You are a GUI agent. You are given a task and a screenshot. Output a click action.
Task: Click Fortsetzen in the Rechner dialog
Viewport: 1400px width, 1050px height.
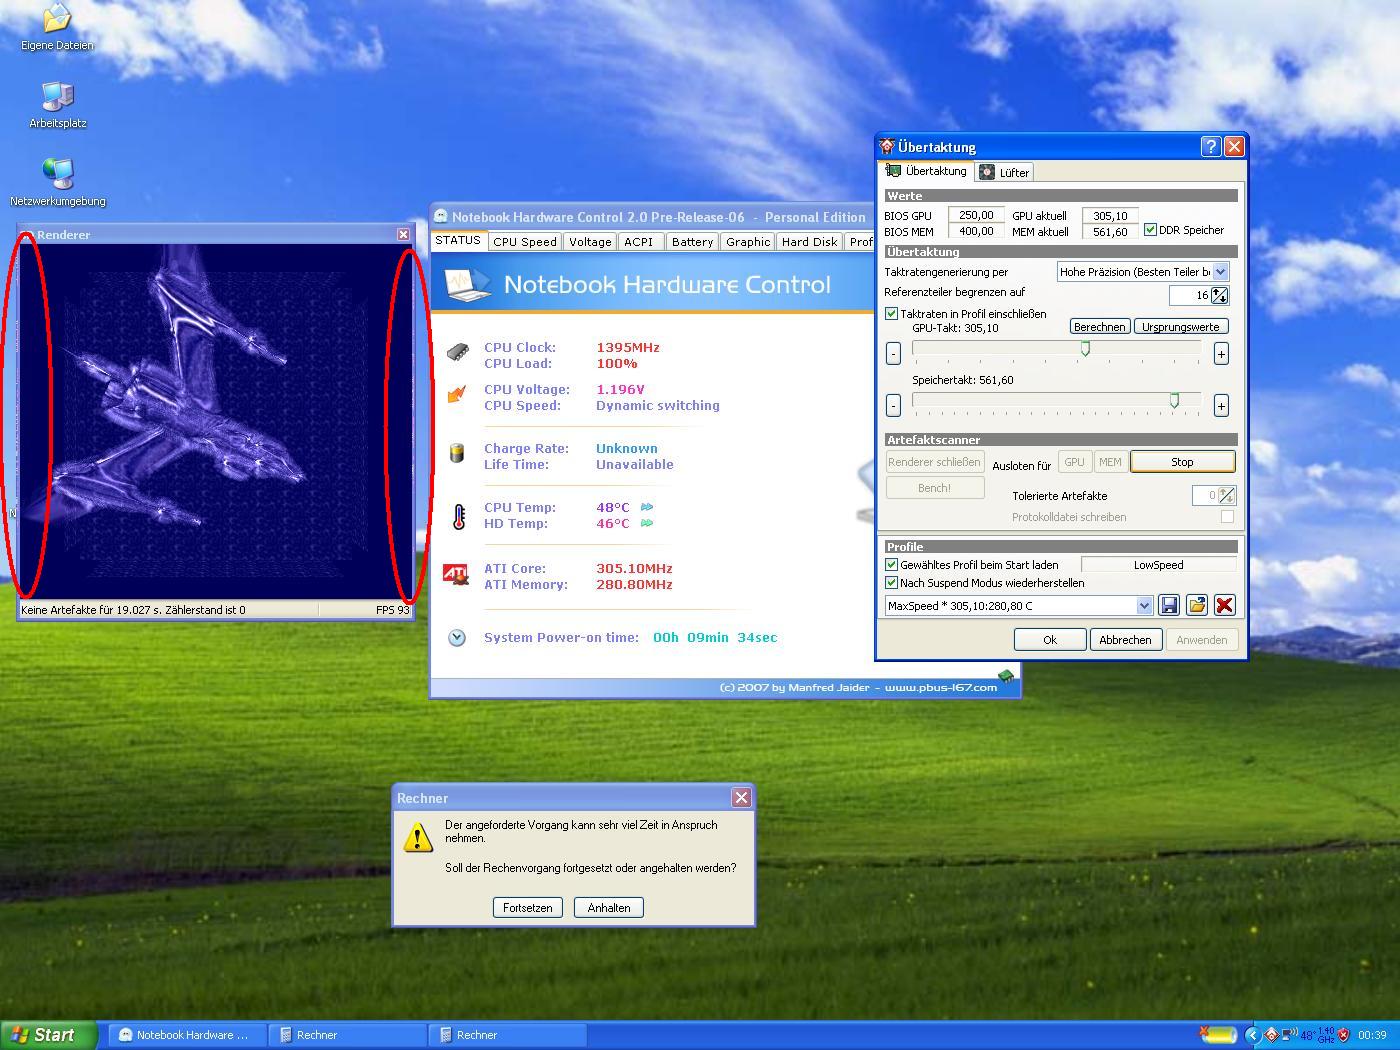(x=527, y=908)
